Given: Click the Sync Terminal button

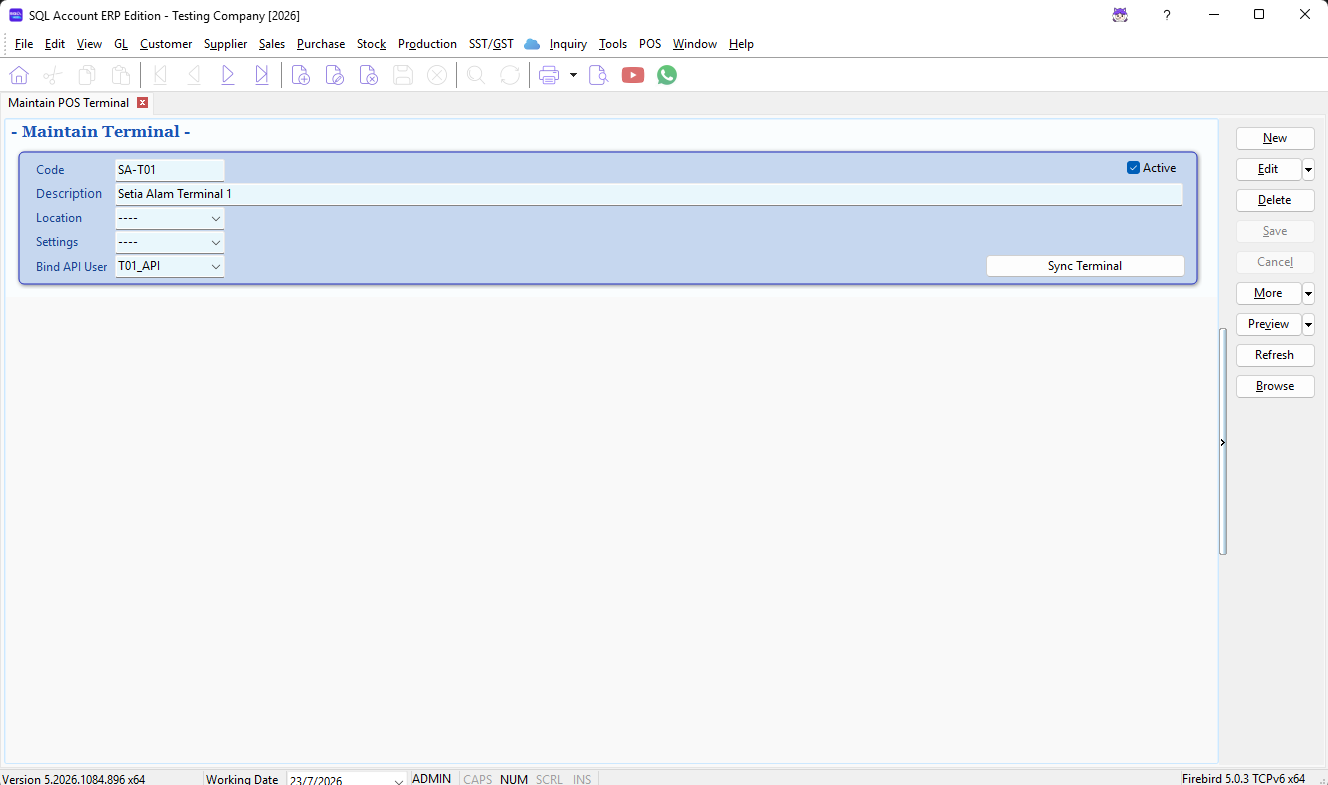Looking at the screenshot, I should [x=1085, y=266].
